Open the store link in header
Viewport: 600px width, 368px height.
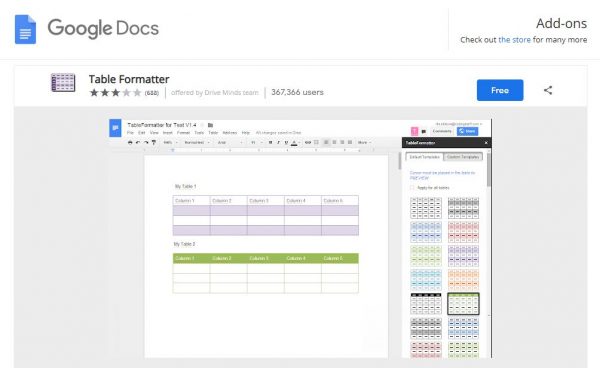pyautogui.click(x=514, y=40)
